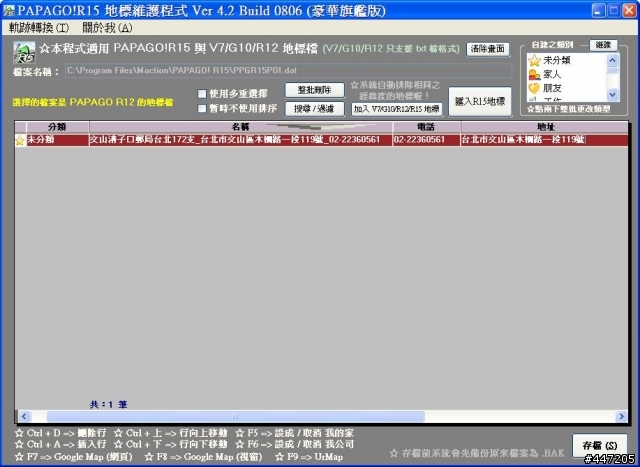The height and width of the screenshot is (467, 640).
Task: Open the 軌跡轉換 (T) menu
Action: pyautogui.click(x=39, y=28)
